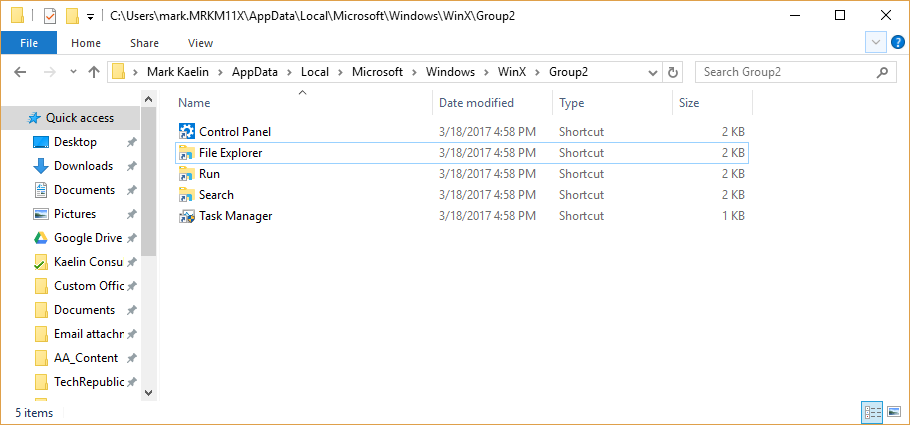The image size is (910, 425).
Task: Open Google Drive in Quick access
Action: (x=87, y=238)
